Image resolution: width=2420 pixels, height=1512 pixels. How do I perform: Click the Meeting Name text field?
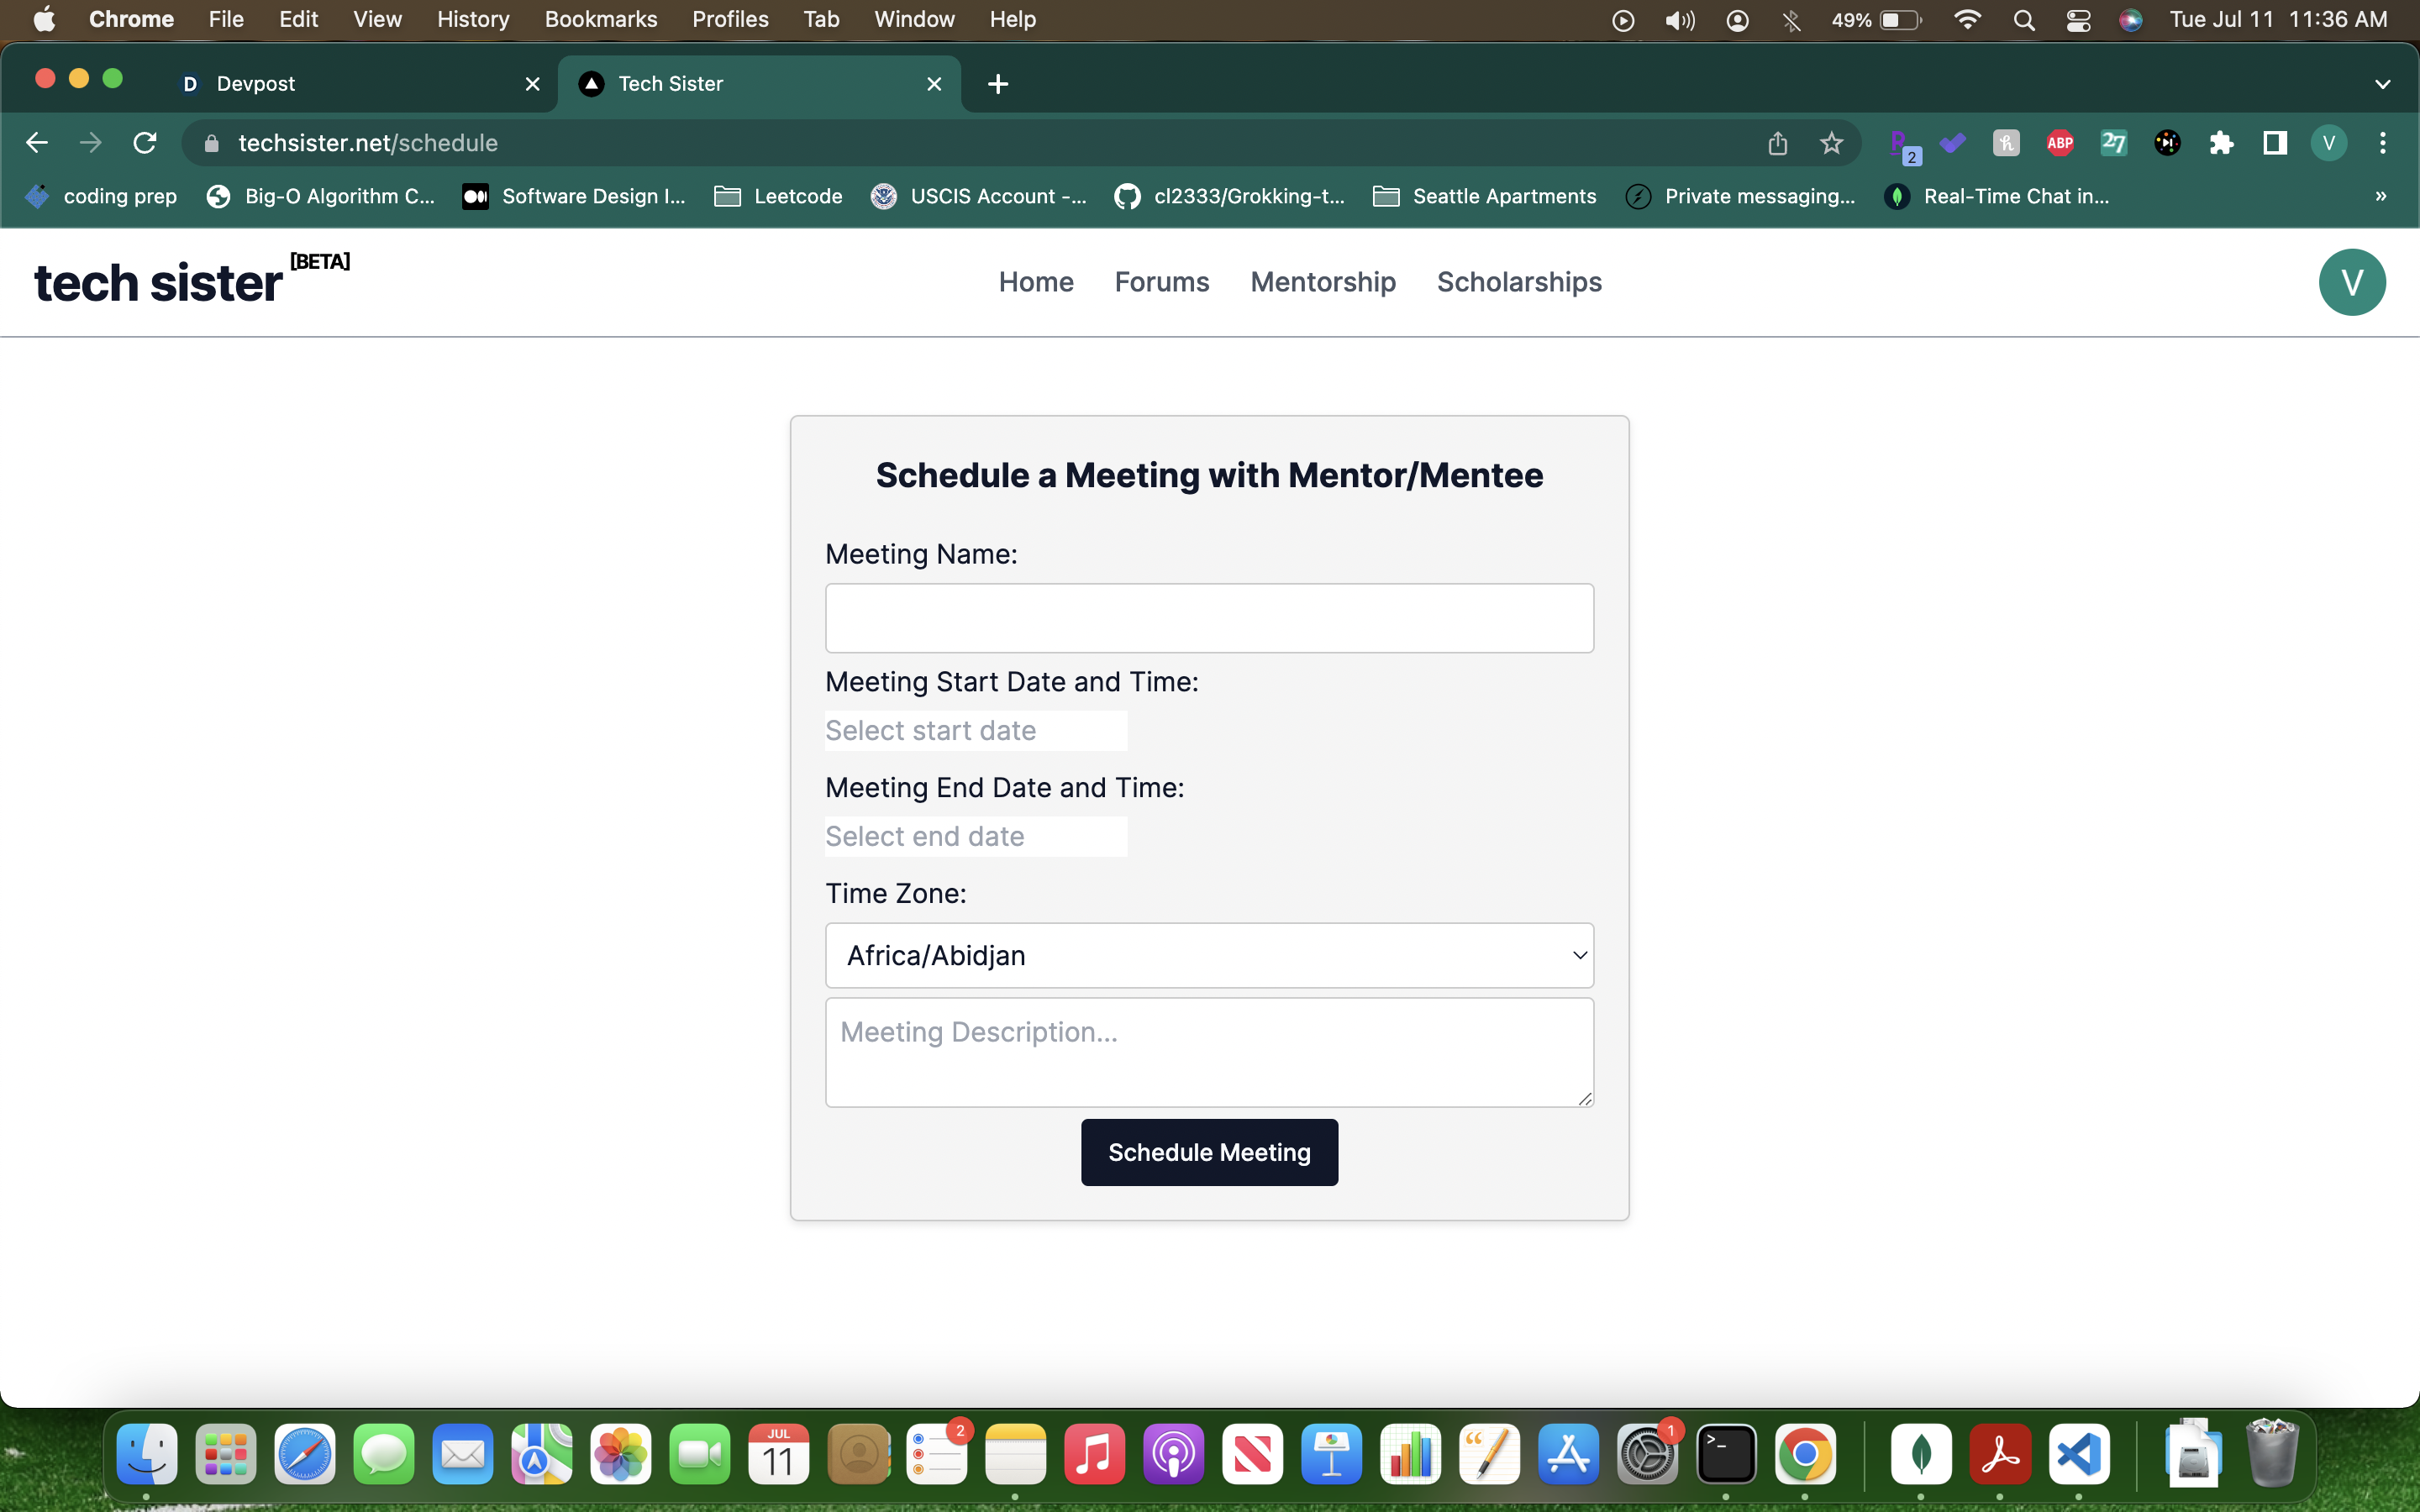coord(1208,618)
